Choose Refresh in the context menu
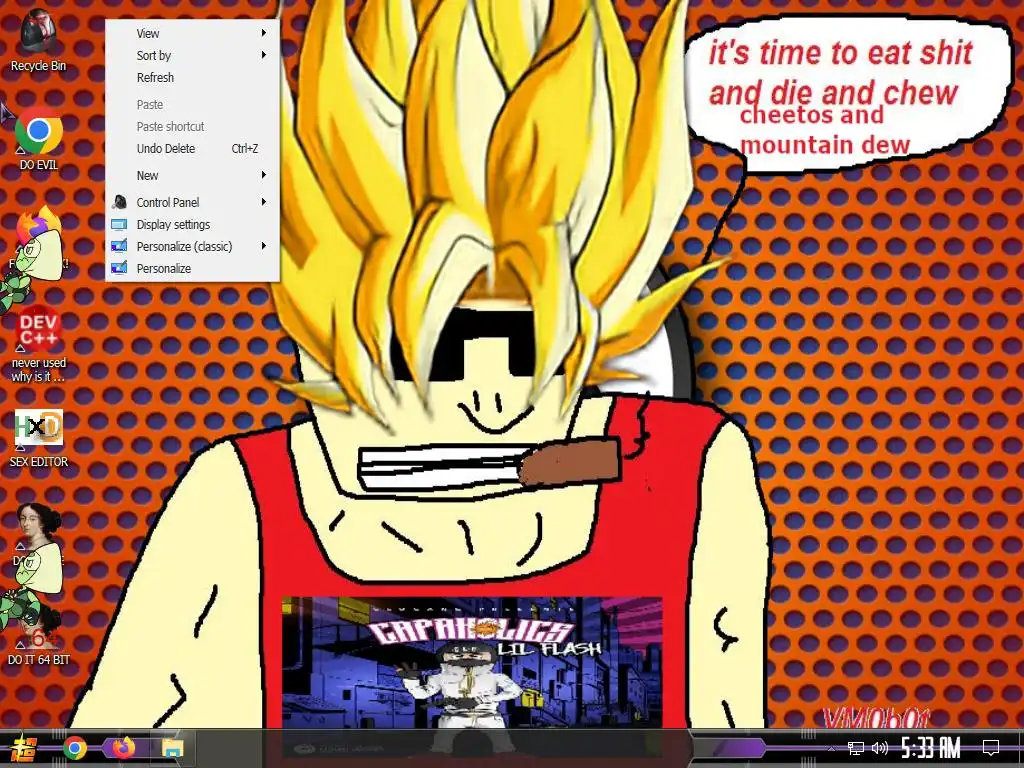Viewport: 1024px width, 768px height. (x=193, y=78)
